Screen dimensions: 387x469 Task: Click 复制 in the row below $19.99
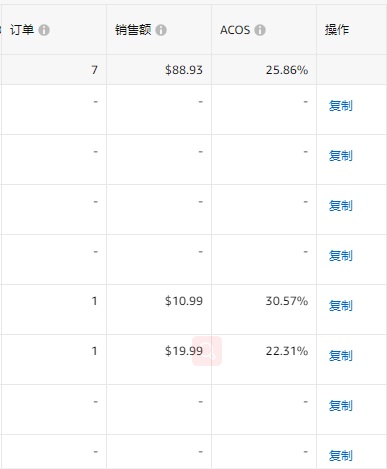[340, 406]
